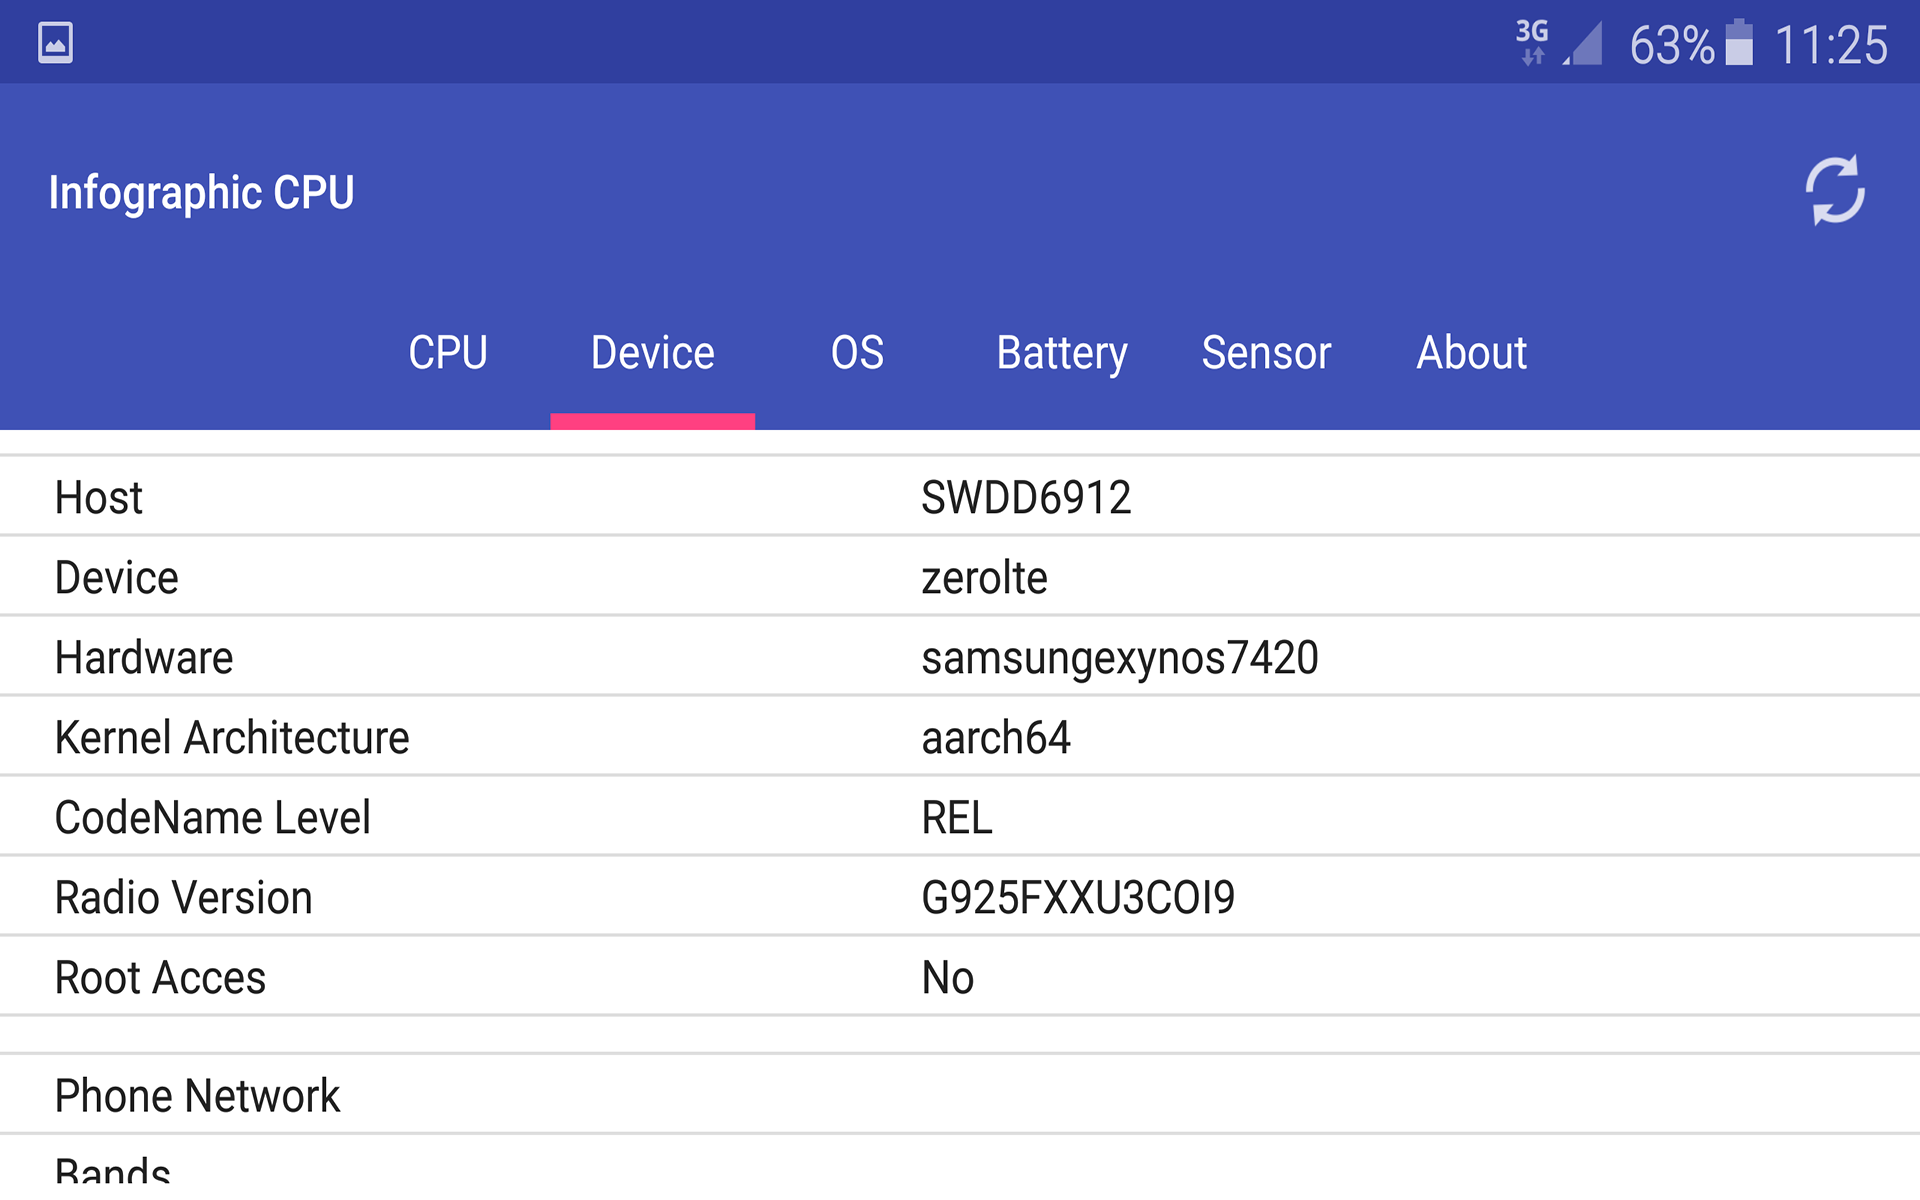Viewport: 1920px width, 1200px height.
Task: Switch to the Sensor tab
Action: [x=1265, y=352]
